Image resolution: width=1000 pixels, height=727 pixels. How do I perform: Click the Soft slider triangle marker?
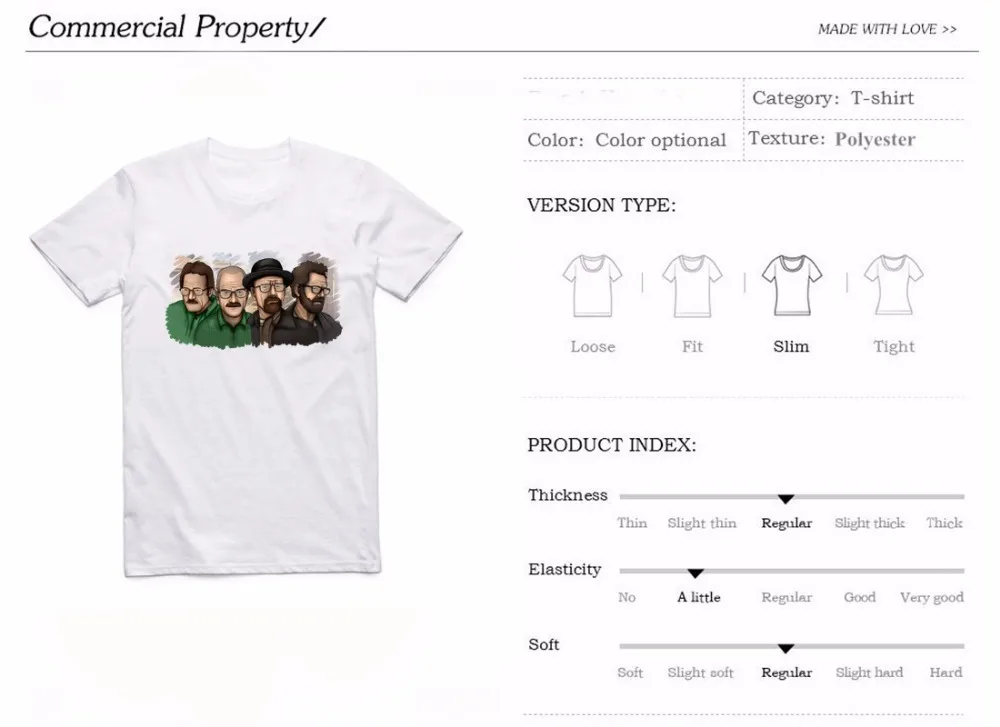[786, 648]
